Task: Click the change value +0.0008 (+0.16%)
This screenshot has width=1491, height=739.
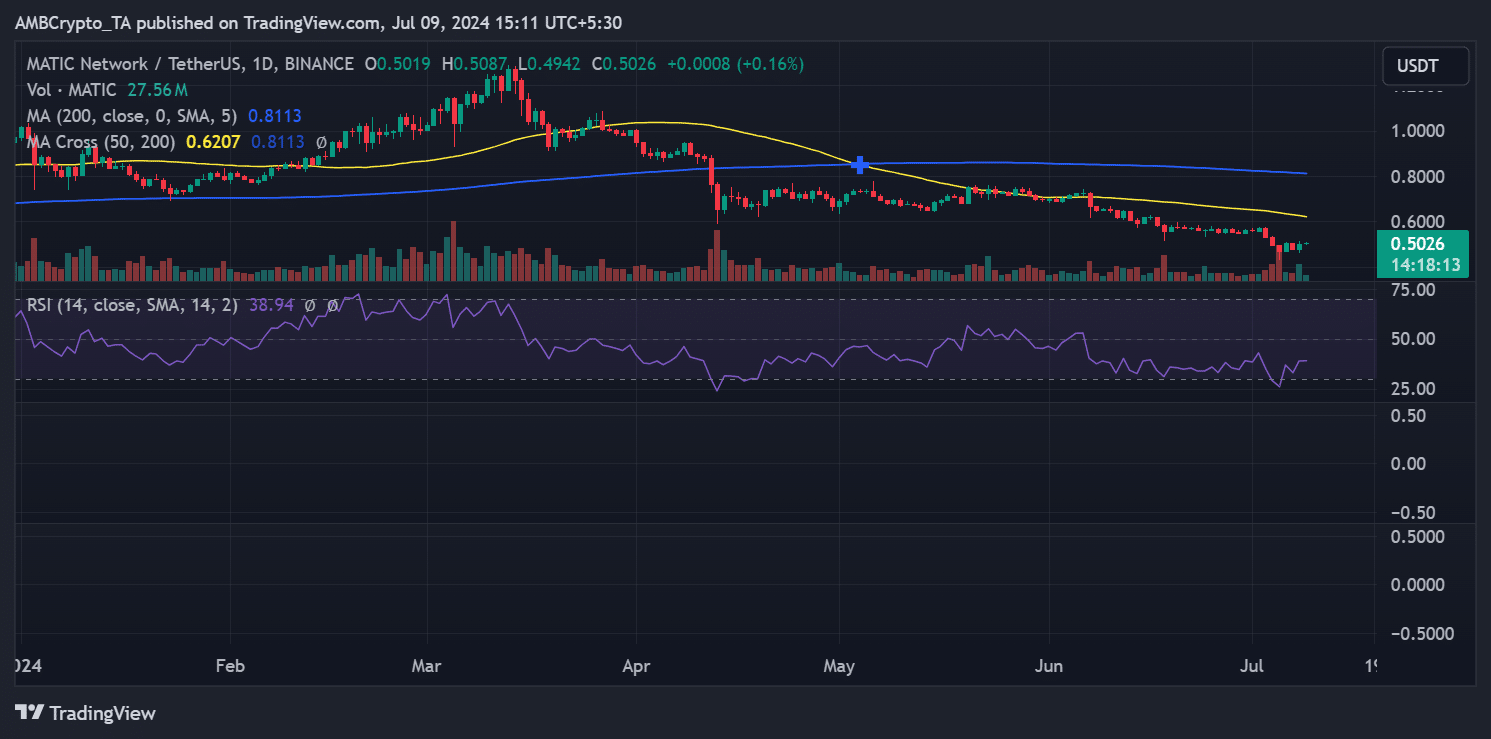Action: pos(736,64)
